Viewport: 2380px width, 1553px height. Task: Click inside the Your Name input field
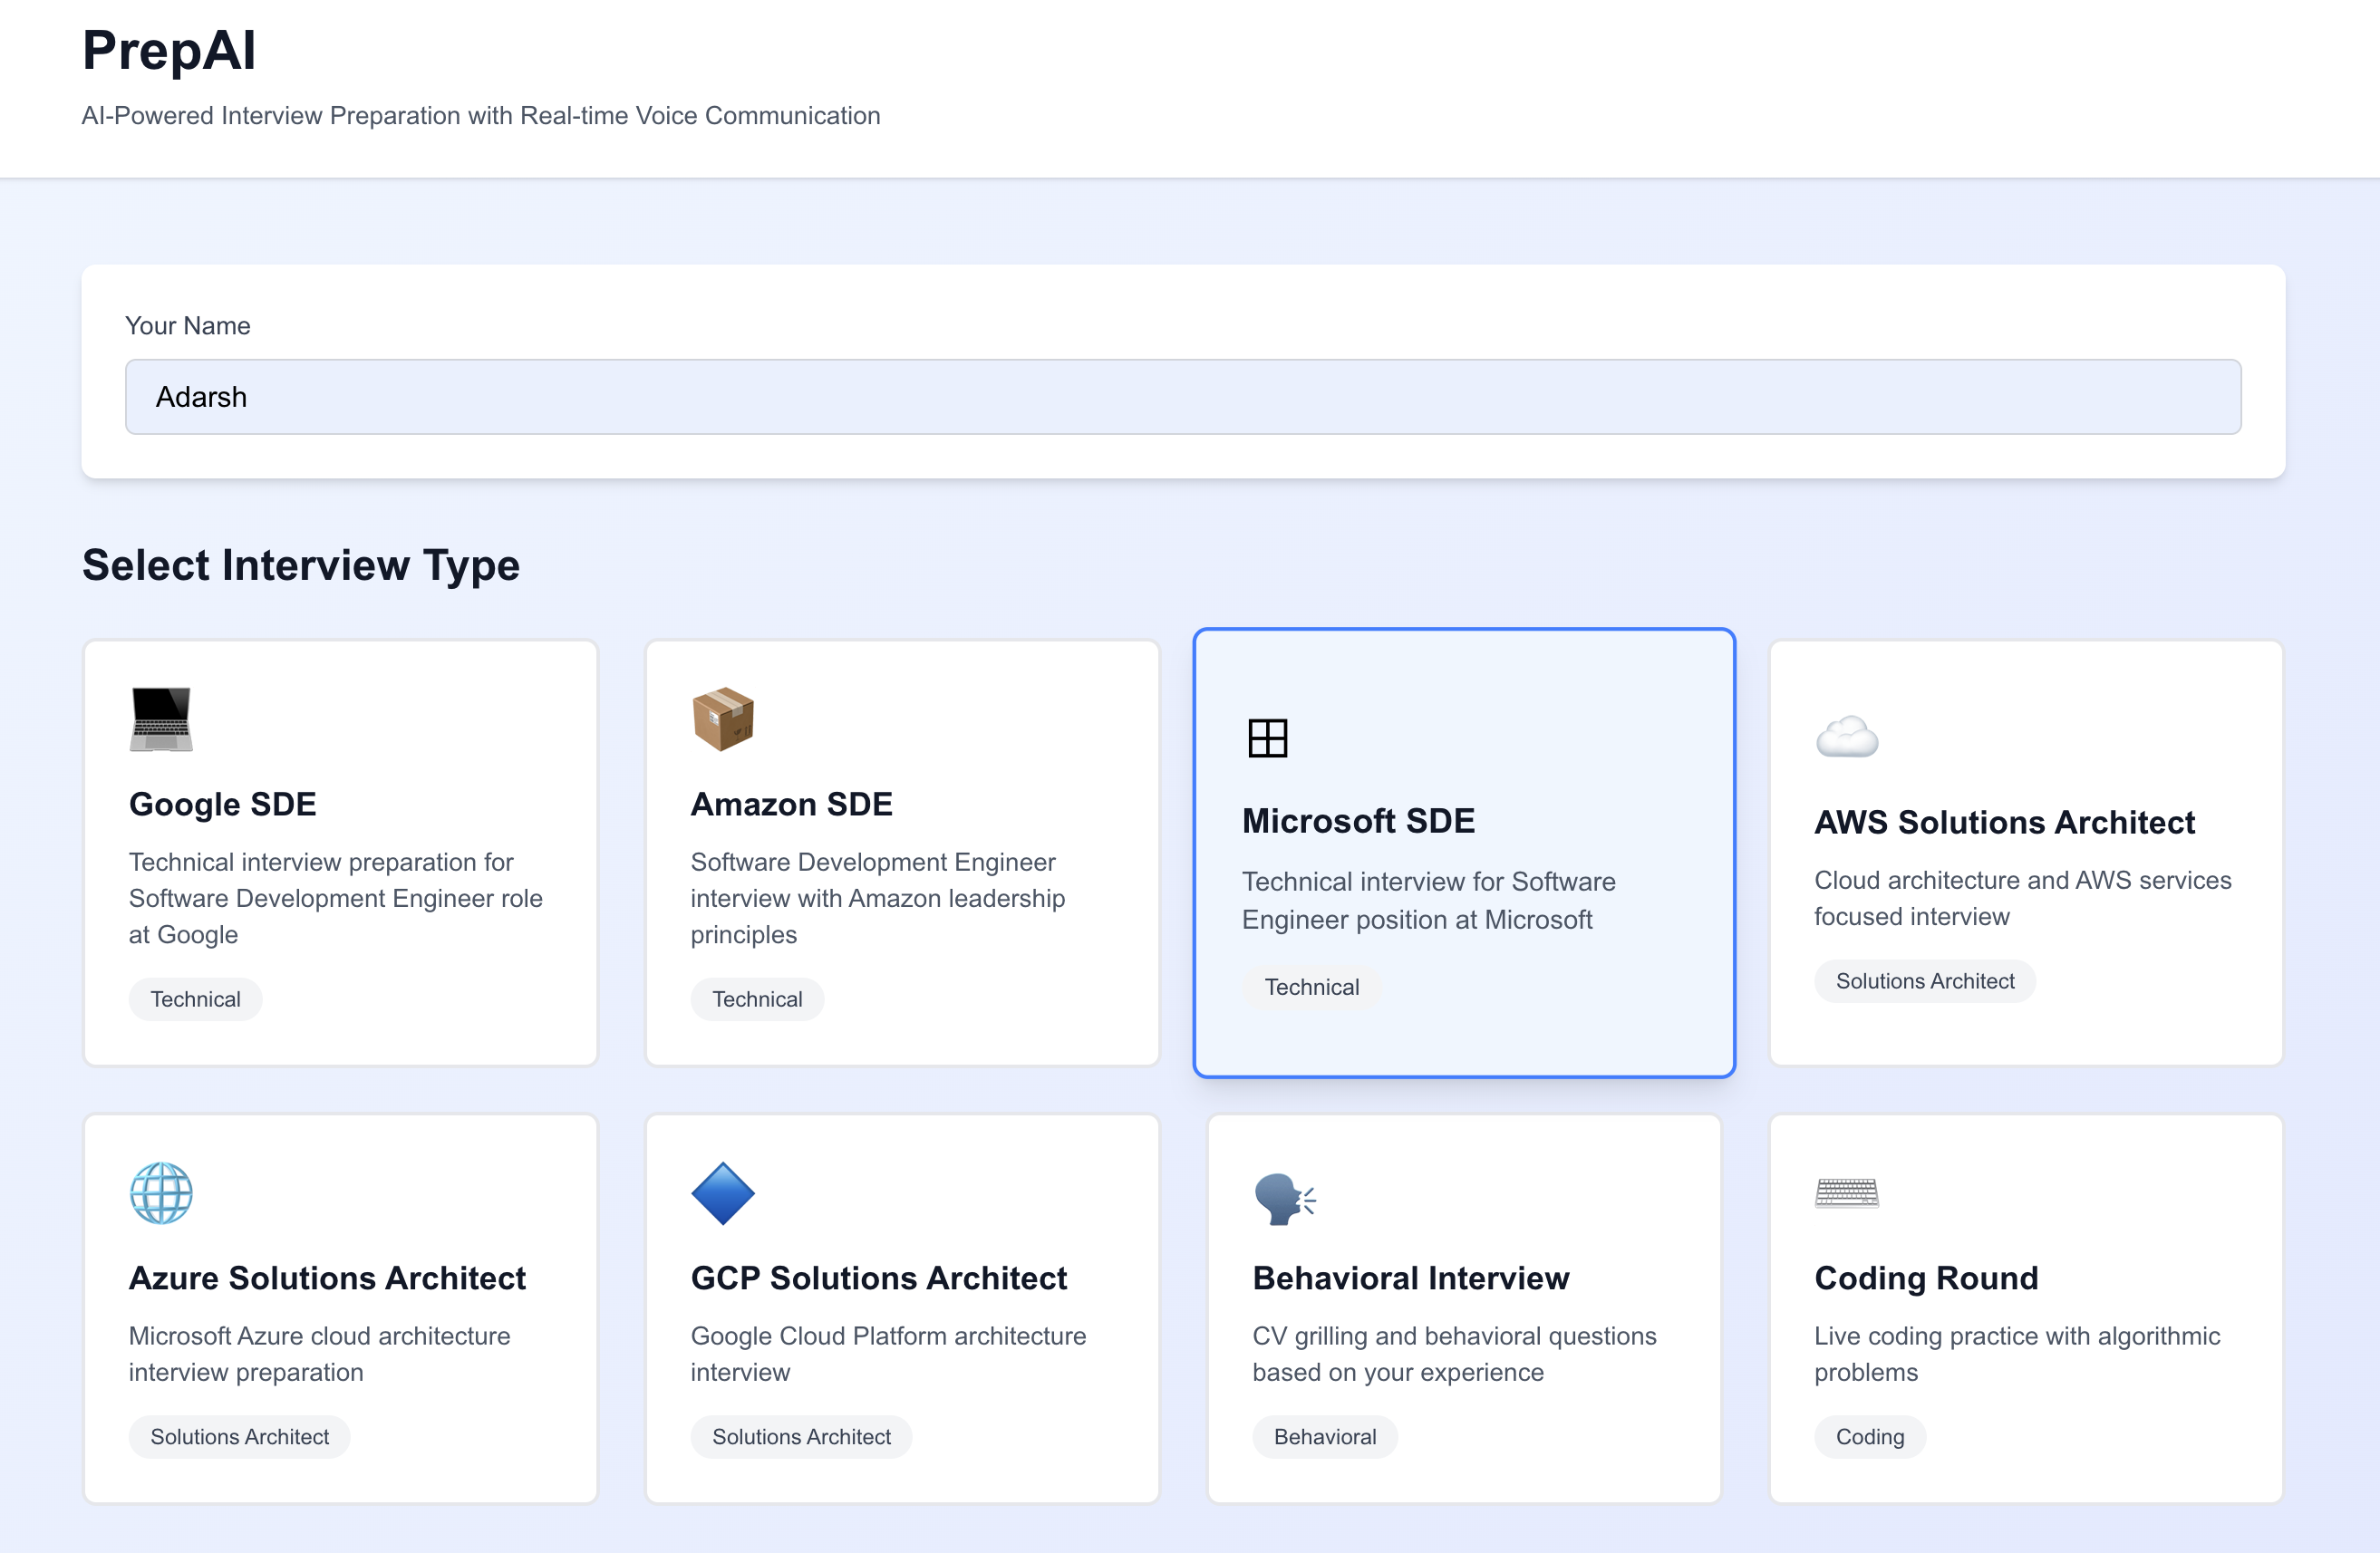(x=1182, y=397)
